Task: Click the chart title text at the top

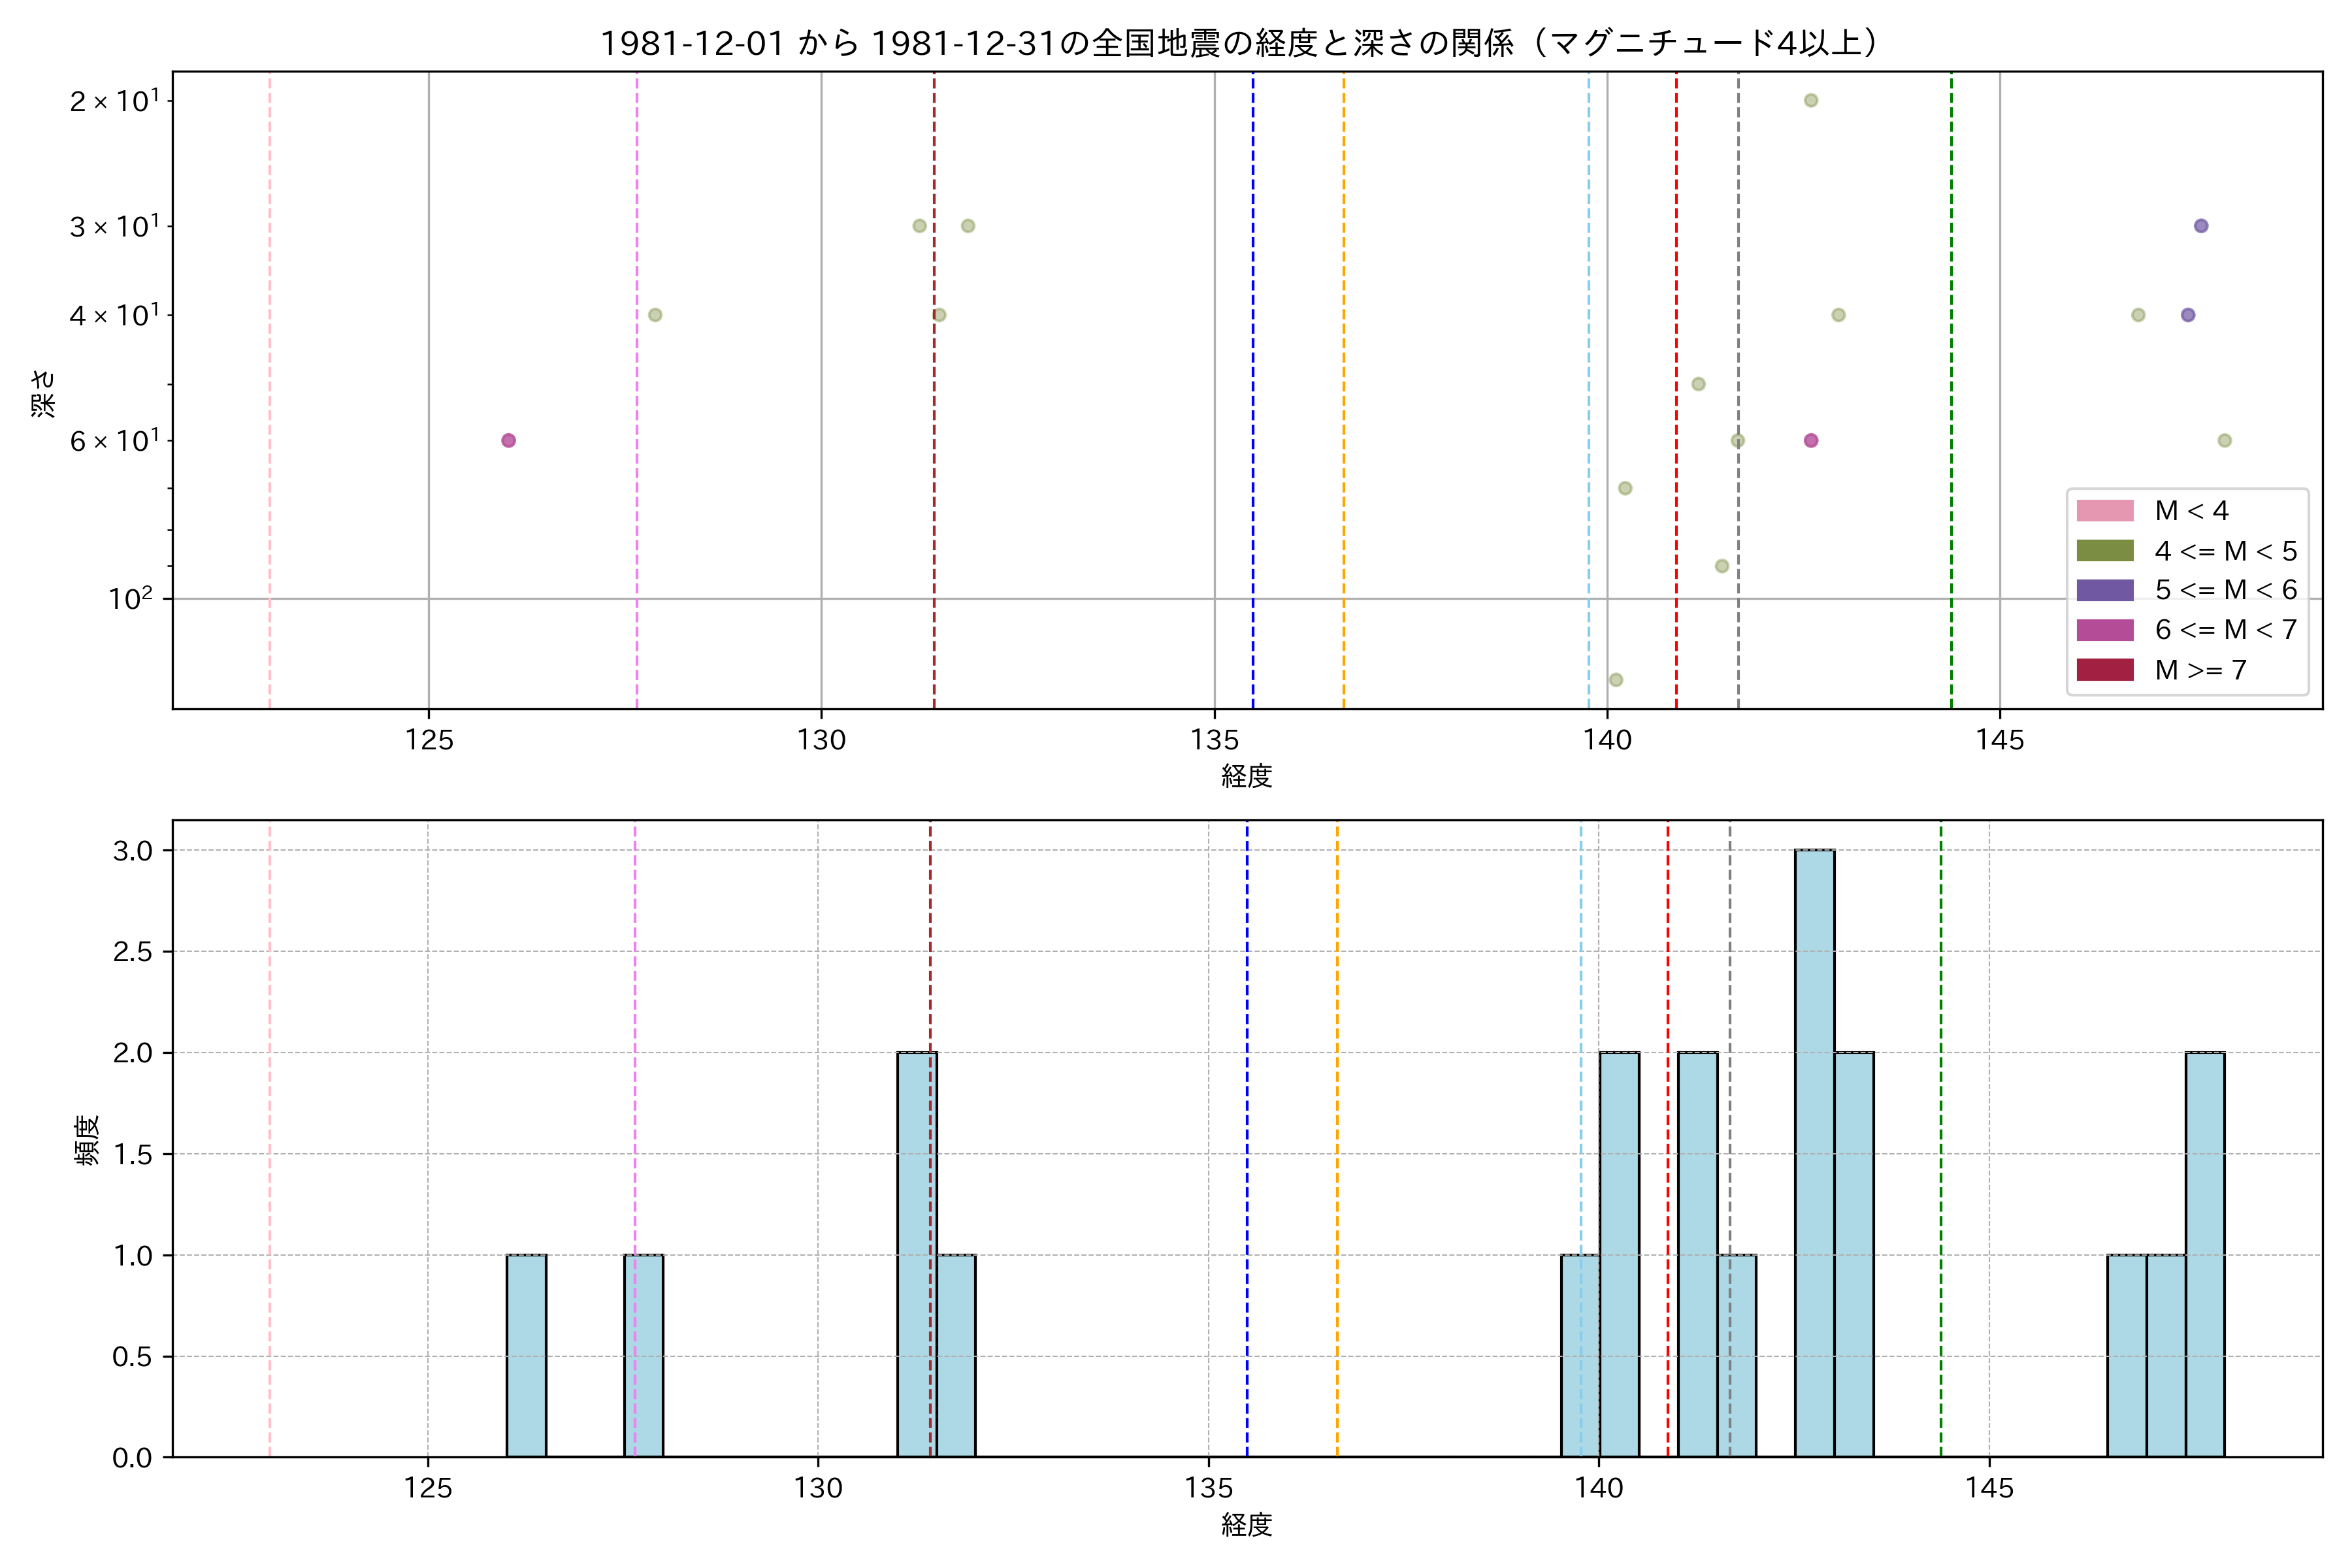Action: tap(1244, 43)
